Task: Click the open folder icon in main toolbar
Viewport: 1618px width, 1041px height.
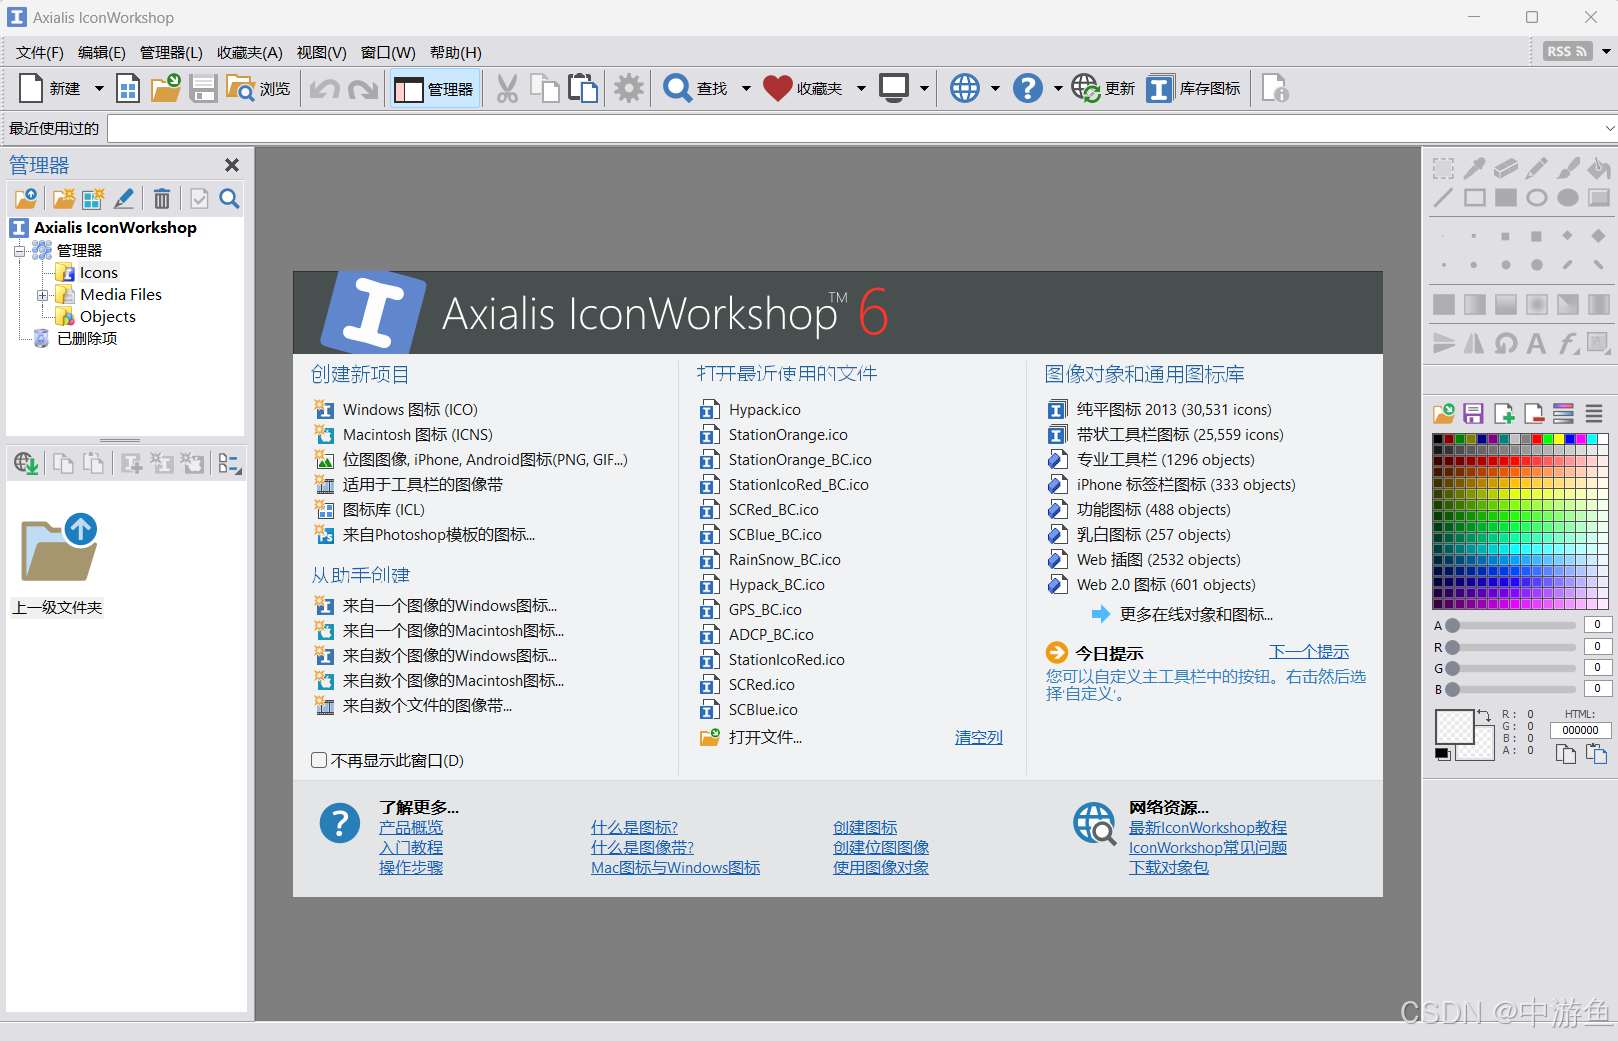Action: pyautogui.click(x=166, y=89)
